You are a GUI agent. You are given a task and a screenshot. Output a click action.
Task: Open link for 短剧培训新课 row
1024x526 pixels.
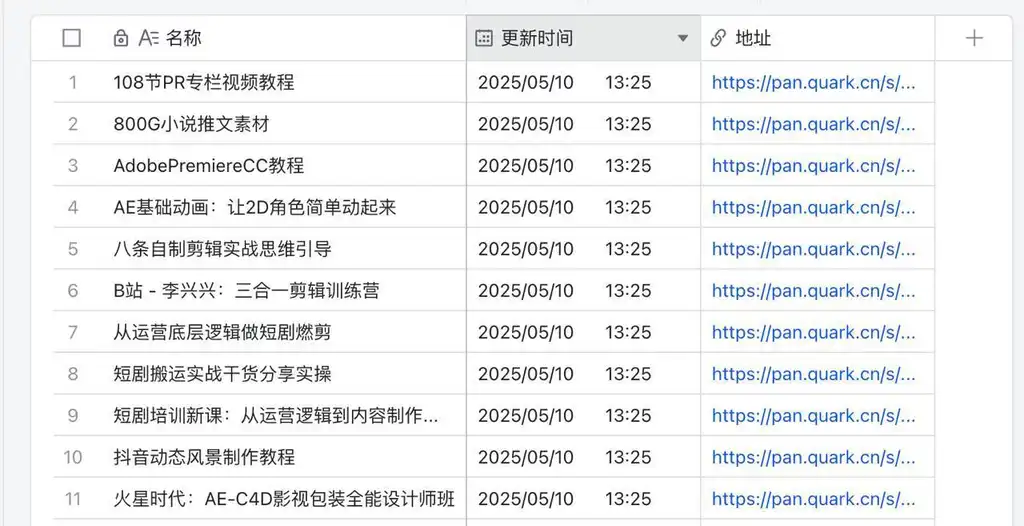(x=814, y=416)
